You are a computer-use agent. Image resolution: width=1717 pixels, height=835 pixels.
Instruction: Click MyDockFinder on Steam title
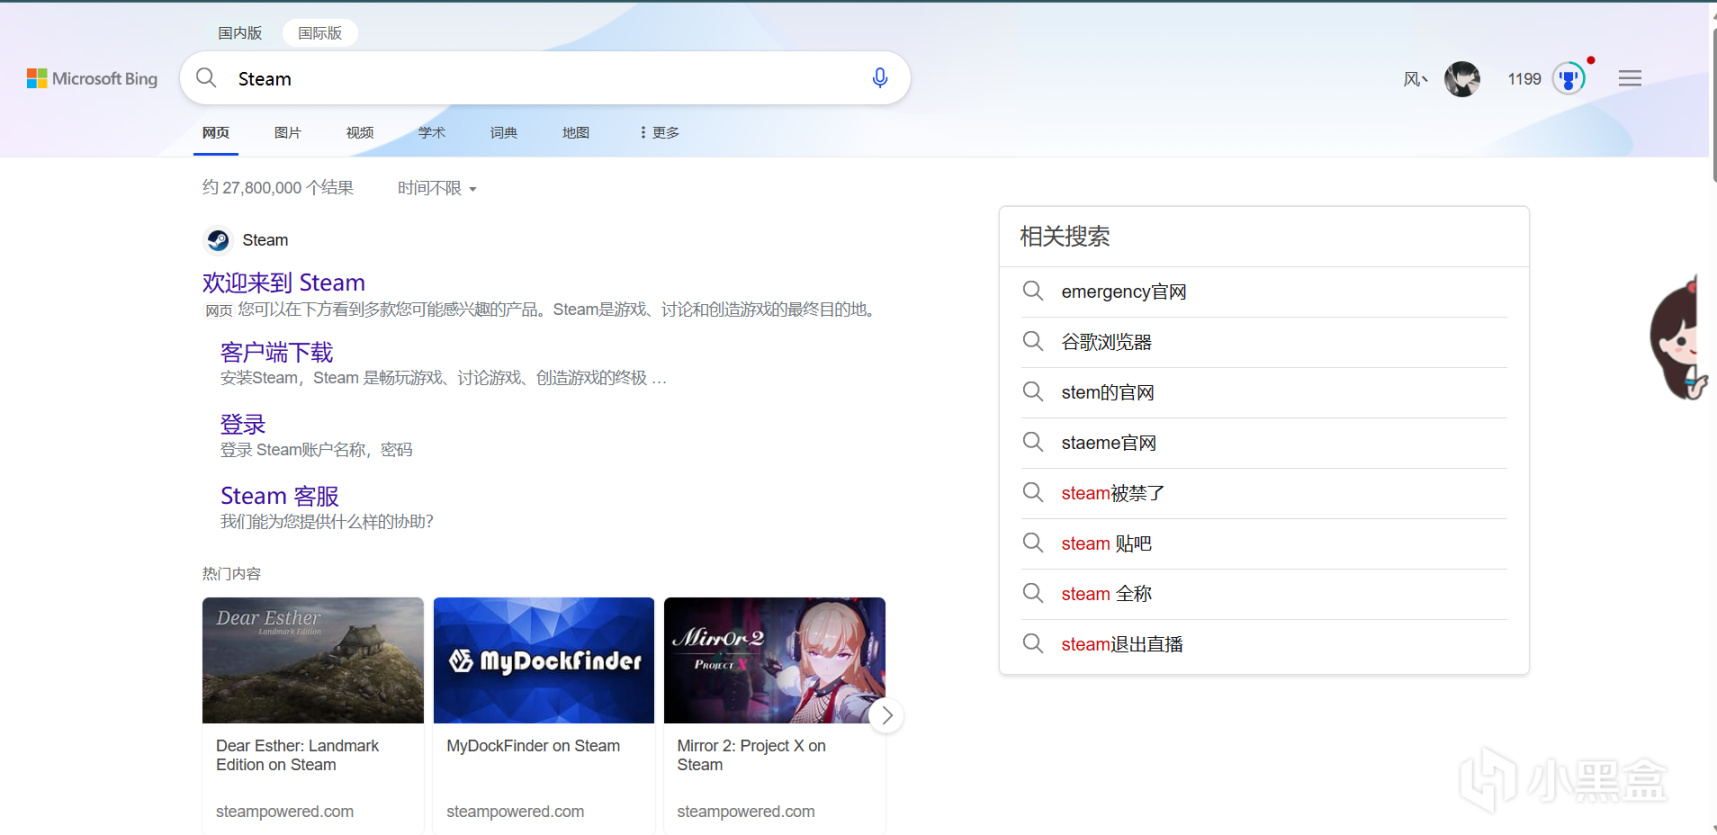pyautogui.click(x=533, y=746)
